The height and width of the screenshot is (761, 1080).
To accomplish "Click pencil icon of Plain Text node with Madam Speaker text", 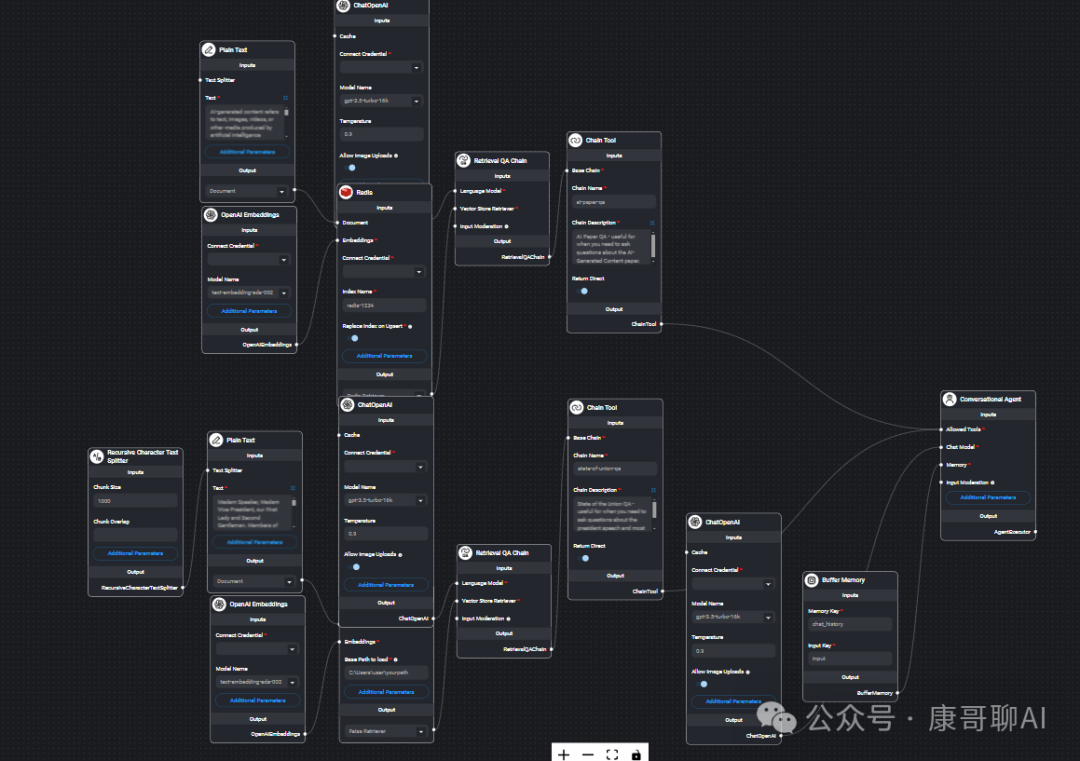I will coord(216,439).
